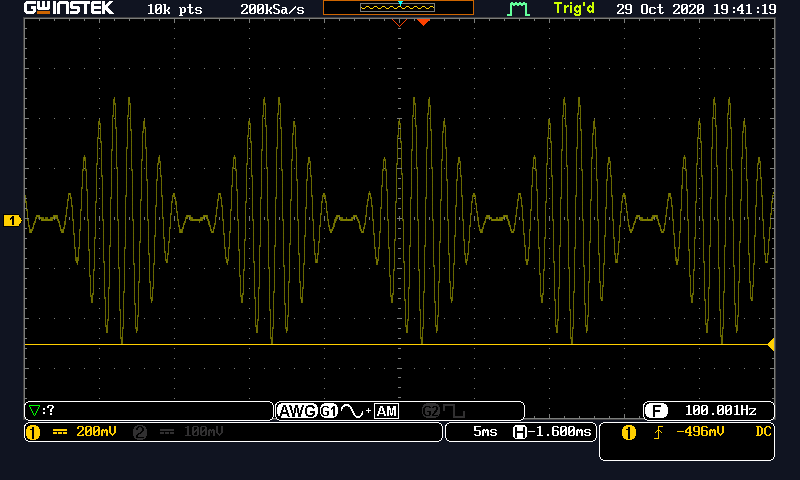Click the -1.600ms horizontal position value
This screenshot has height=480, width=800.
point(560,432)
